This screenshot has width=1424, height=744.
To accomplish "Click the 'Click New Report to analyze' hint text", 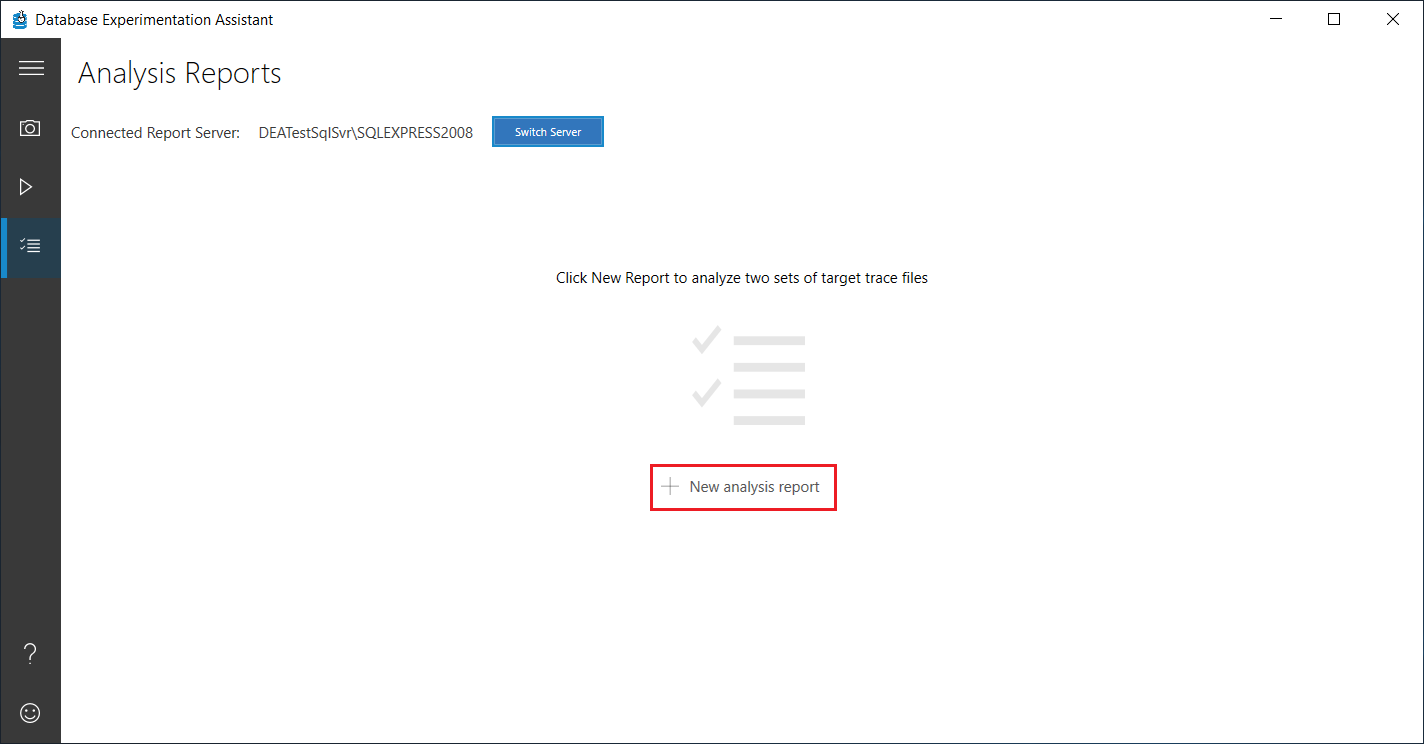I will point(742,278).
